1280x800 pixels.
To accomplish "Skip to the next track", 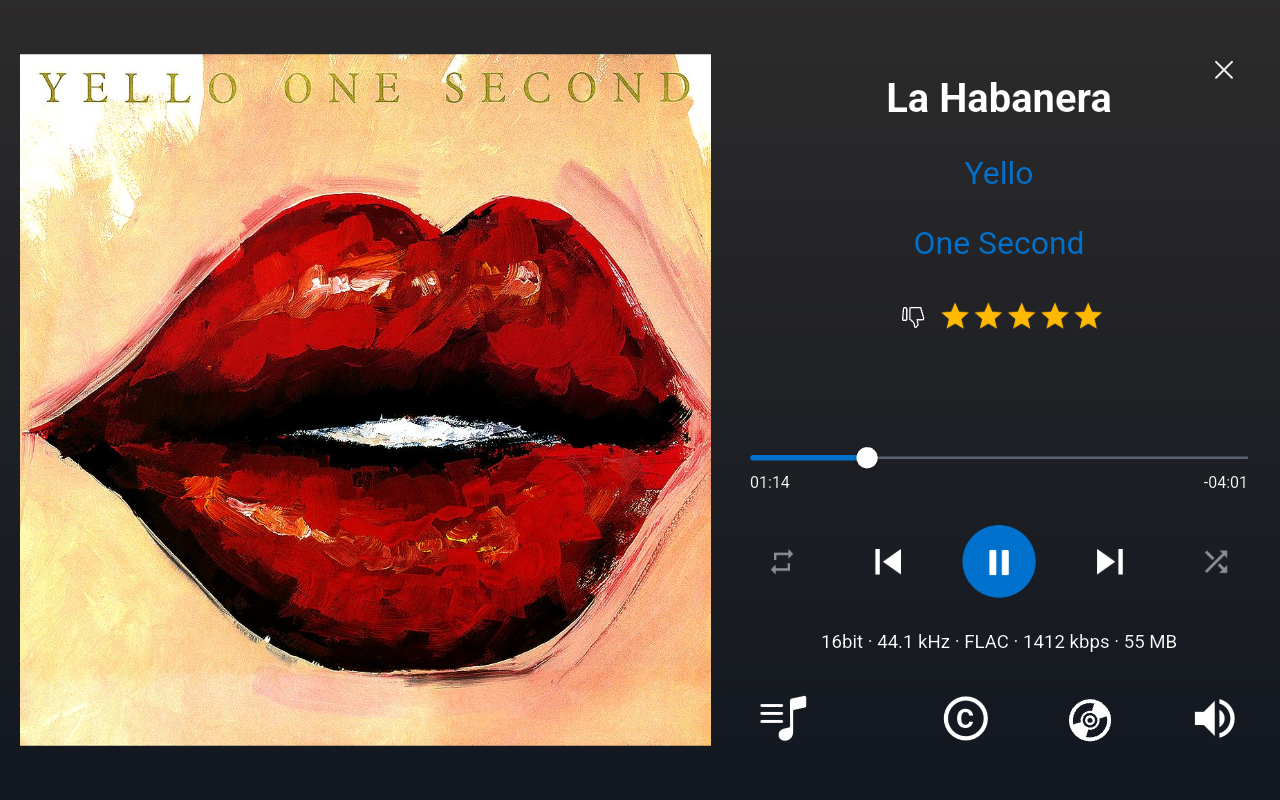I will (1110, 562).
